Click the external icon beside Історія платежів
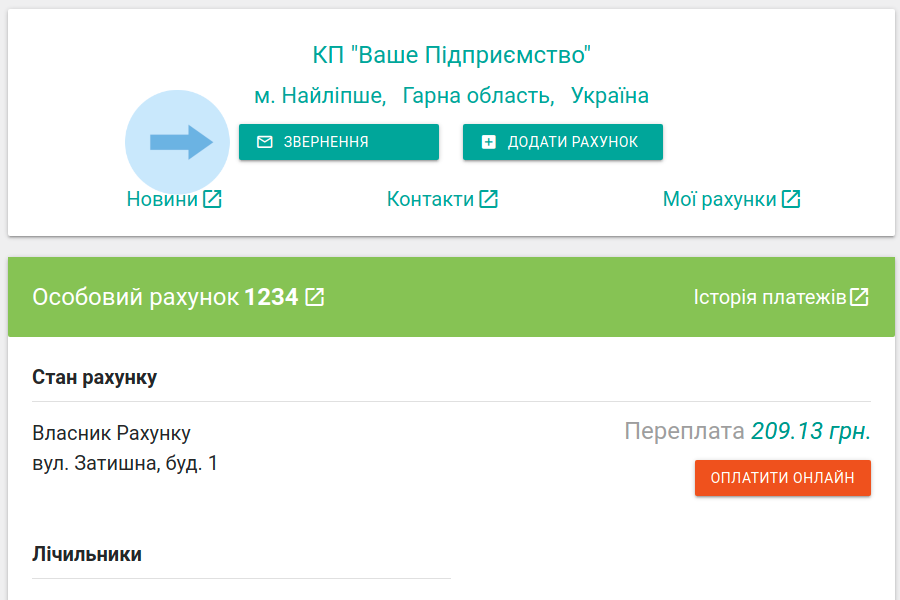Viewport: 900px width, 600px height. pyautogui.click(x=859, y=297)
